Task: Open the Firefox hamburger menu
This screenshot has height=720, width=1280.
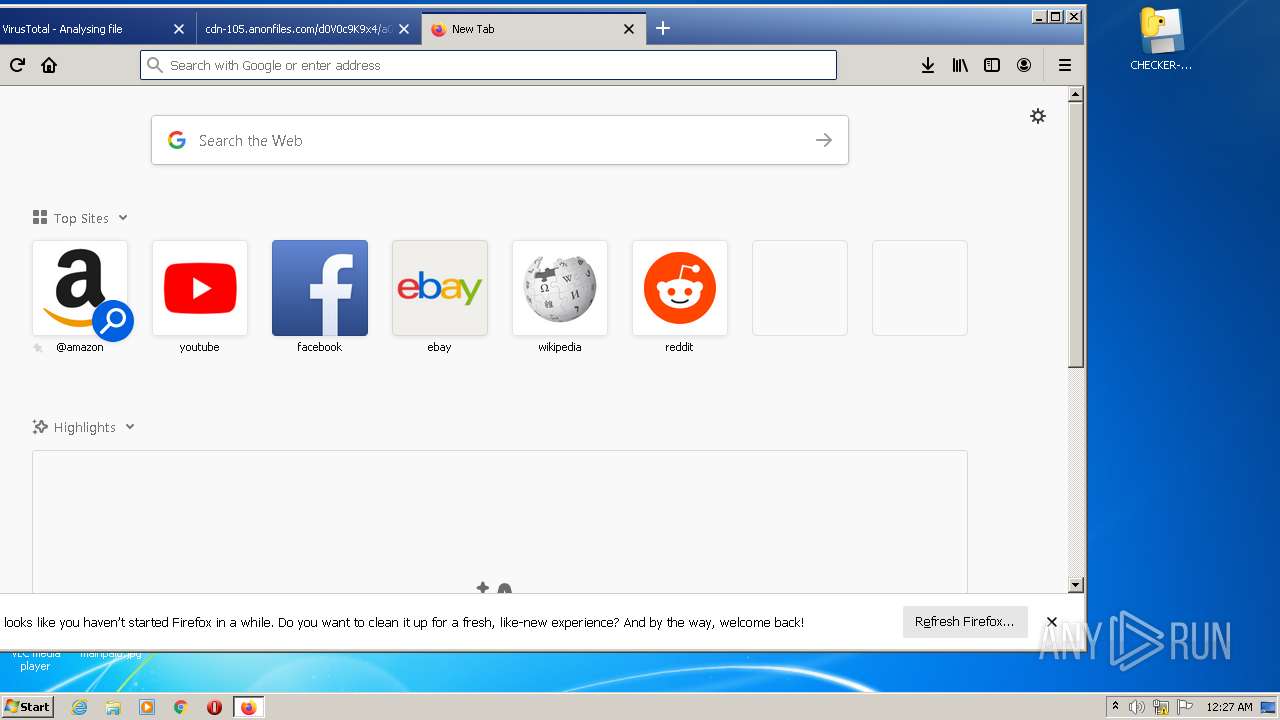Action: (1065, 65)
